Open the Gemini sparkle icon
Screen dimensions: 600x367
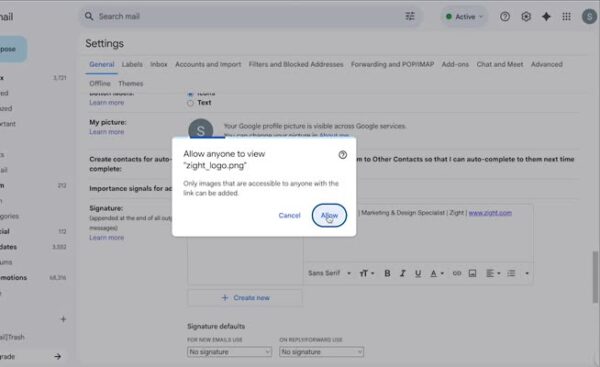pyautogui.click(x=546, y=16)
